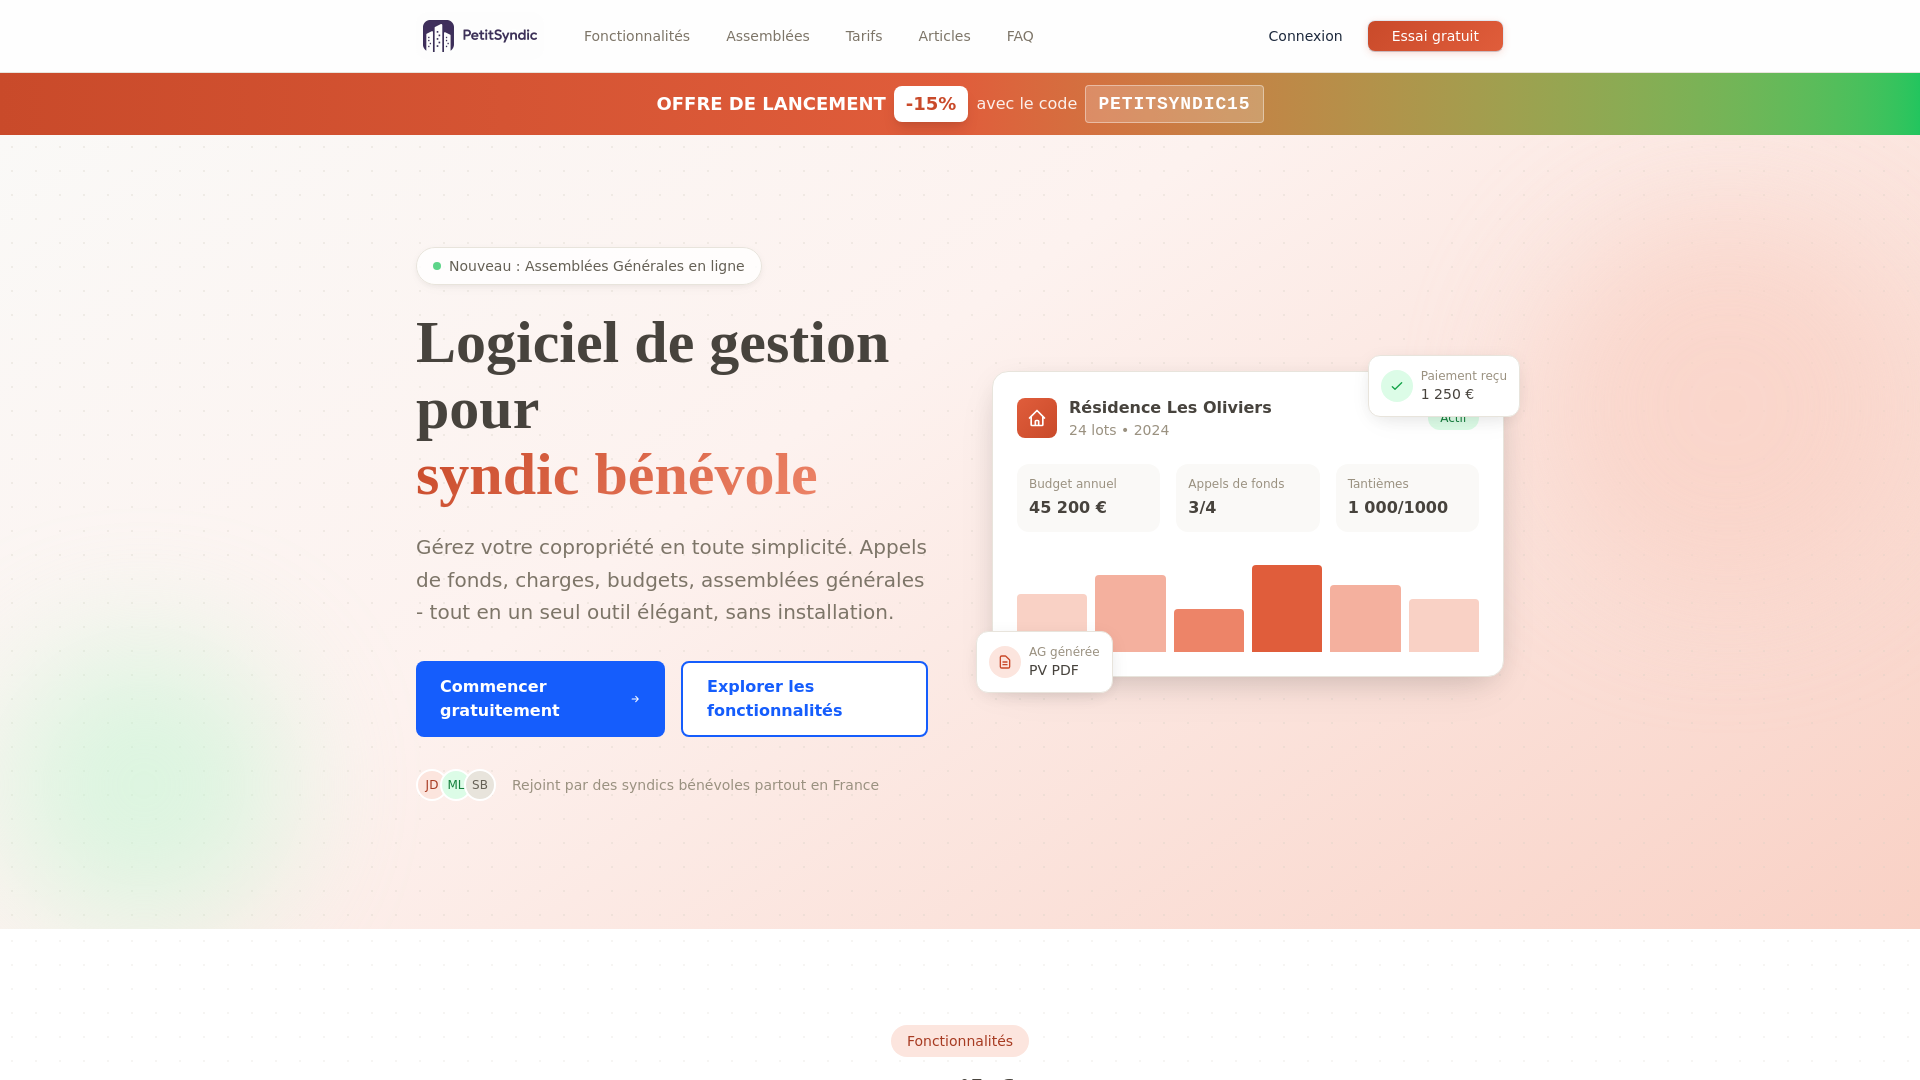Click the Connexion link

tap(1305, 36)
